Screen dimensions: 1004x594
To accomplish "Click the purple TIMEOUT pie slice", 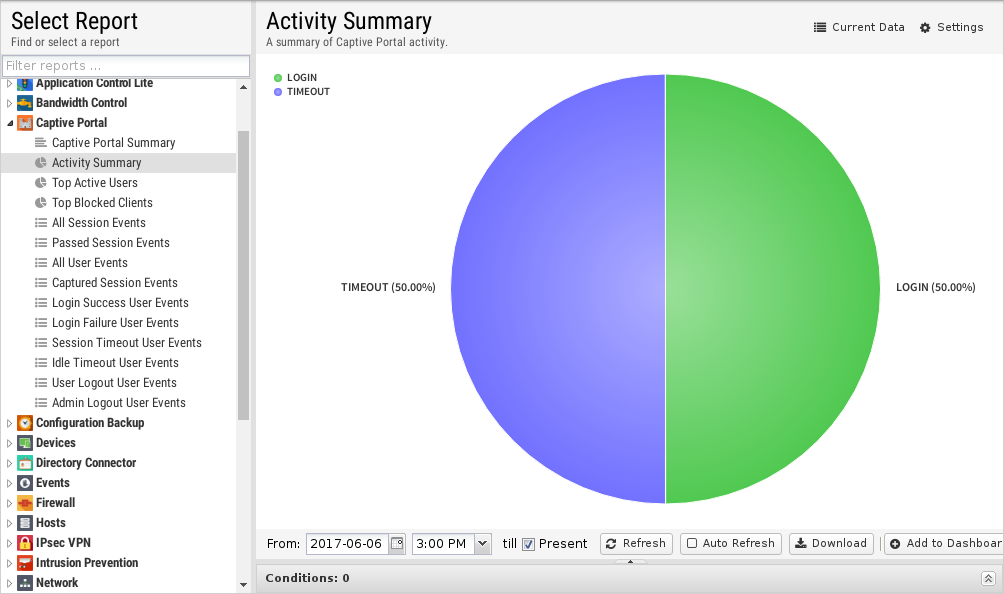I will tap(557, 288).
